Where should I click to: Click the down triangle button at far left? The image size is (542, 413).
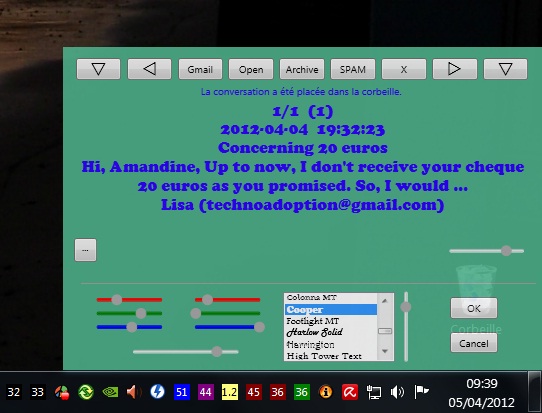tap(99, 69)
